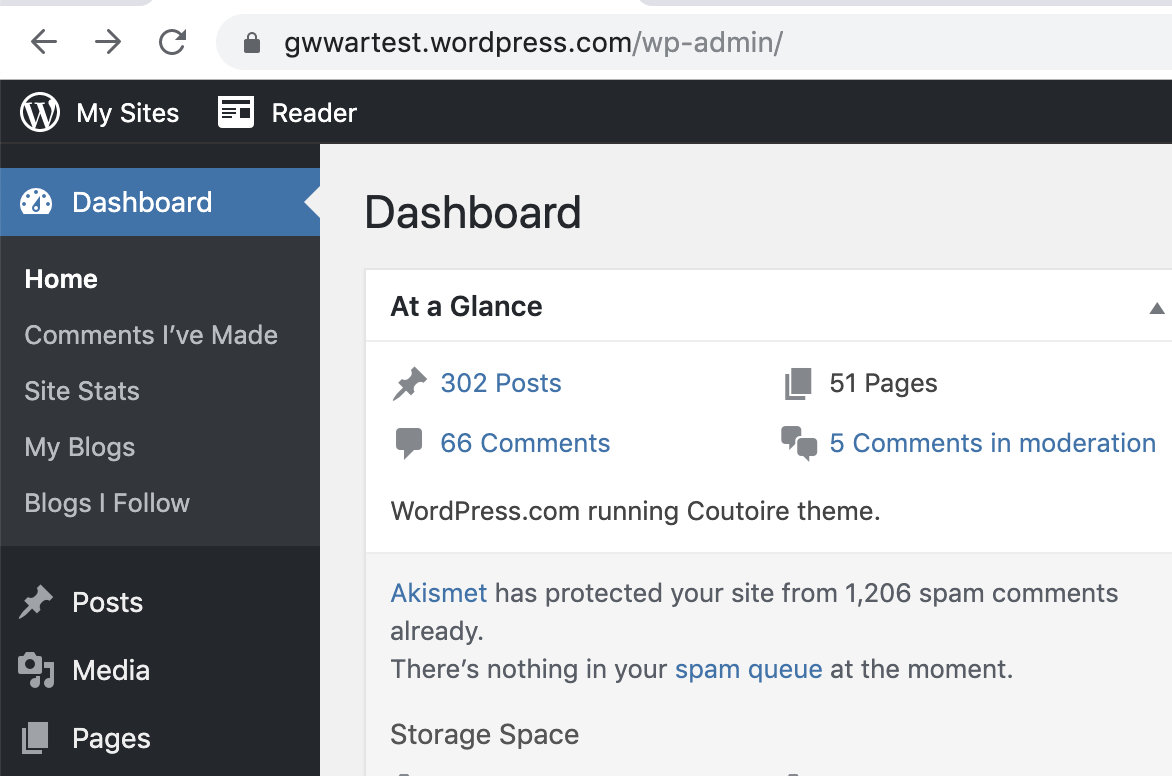Open My Sites in the admin bar
Screen dimensions: 1172x776
pos(128,113)
